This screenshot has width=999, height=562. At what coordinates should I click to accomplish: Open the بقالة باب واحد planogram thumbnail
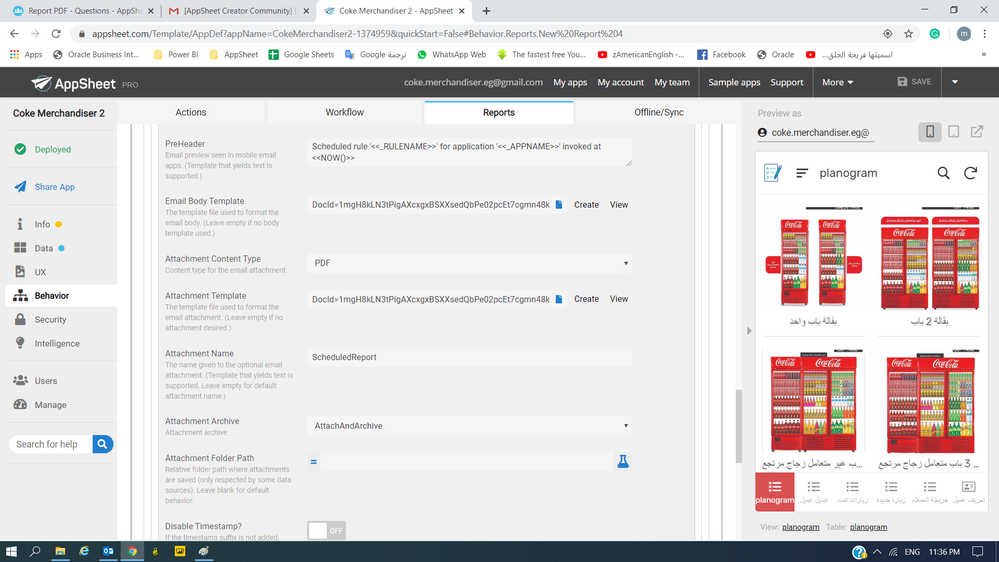point(814,266)
